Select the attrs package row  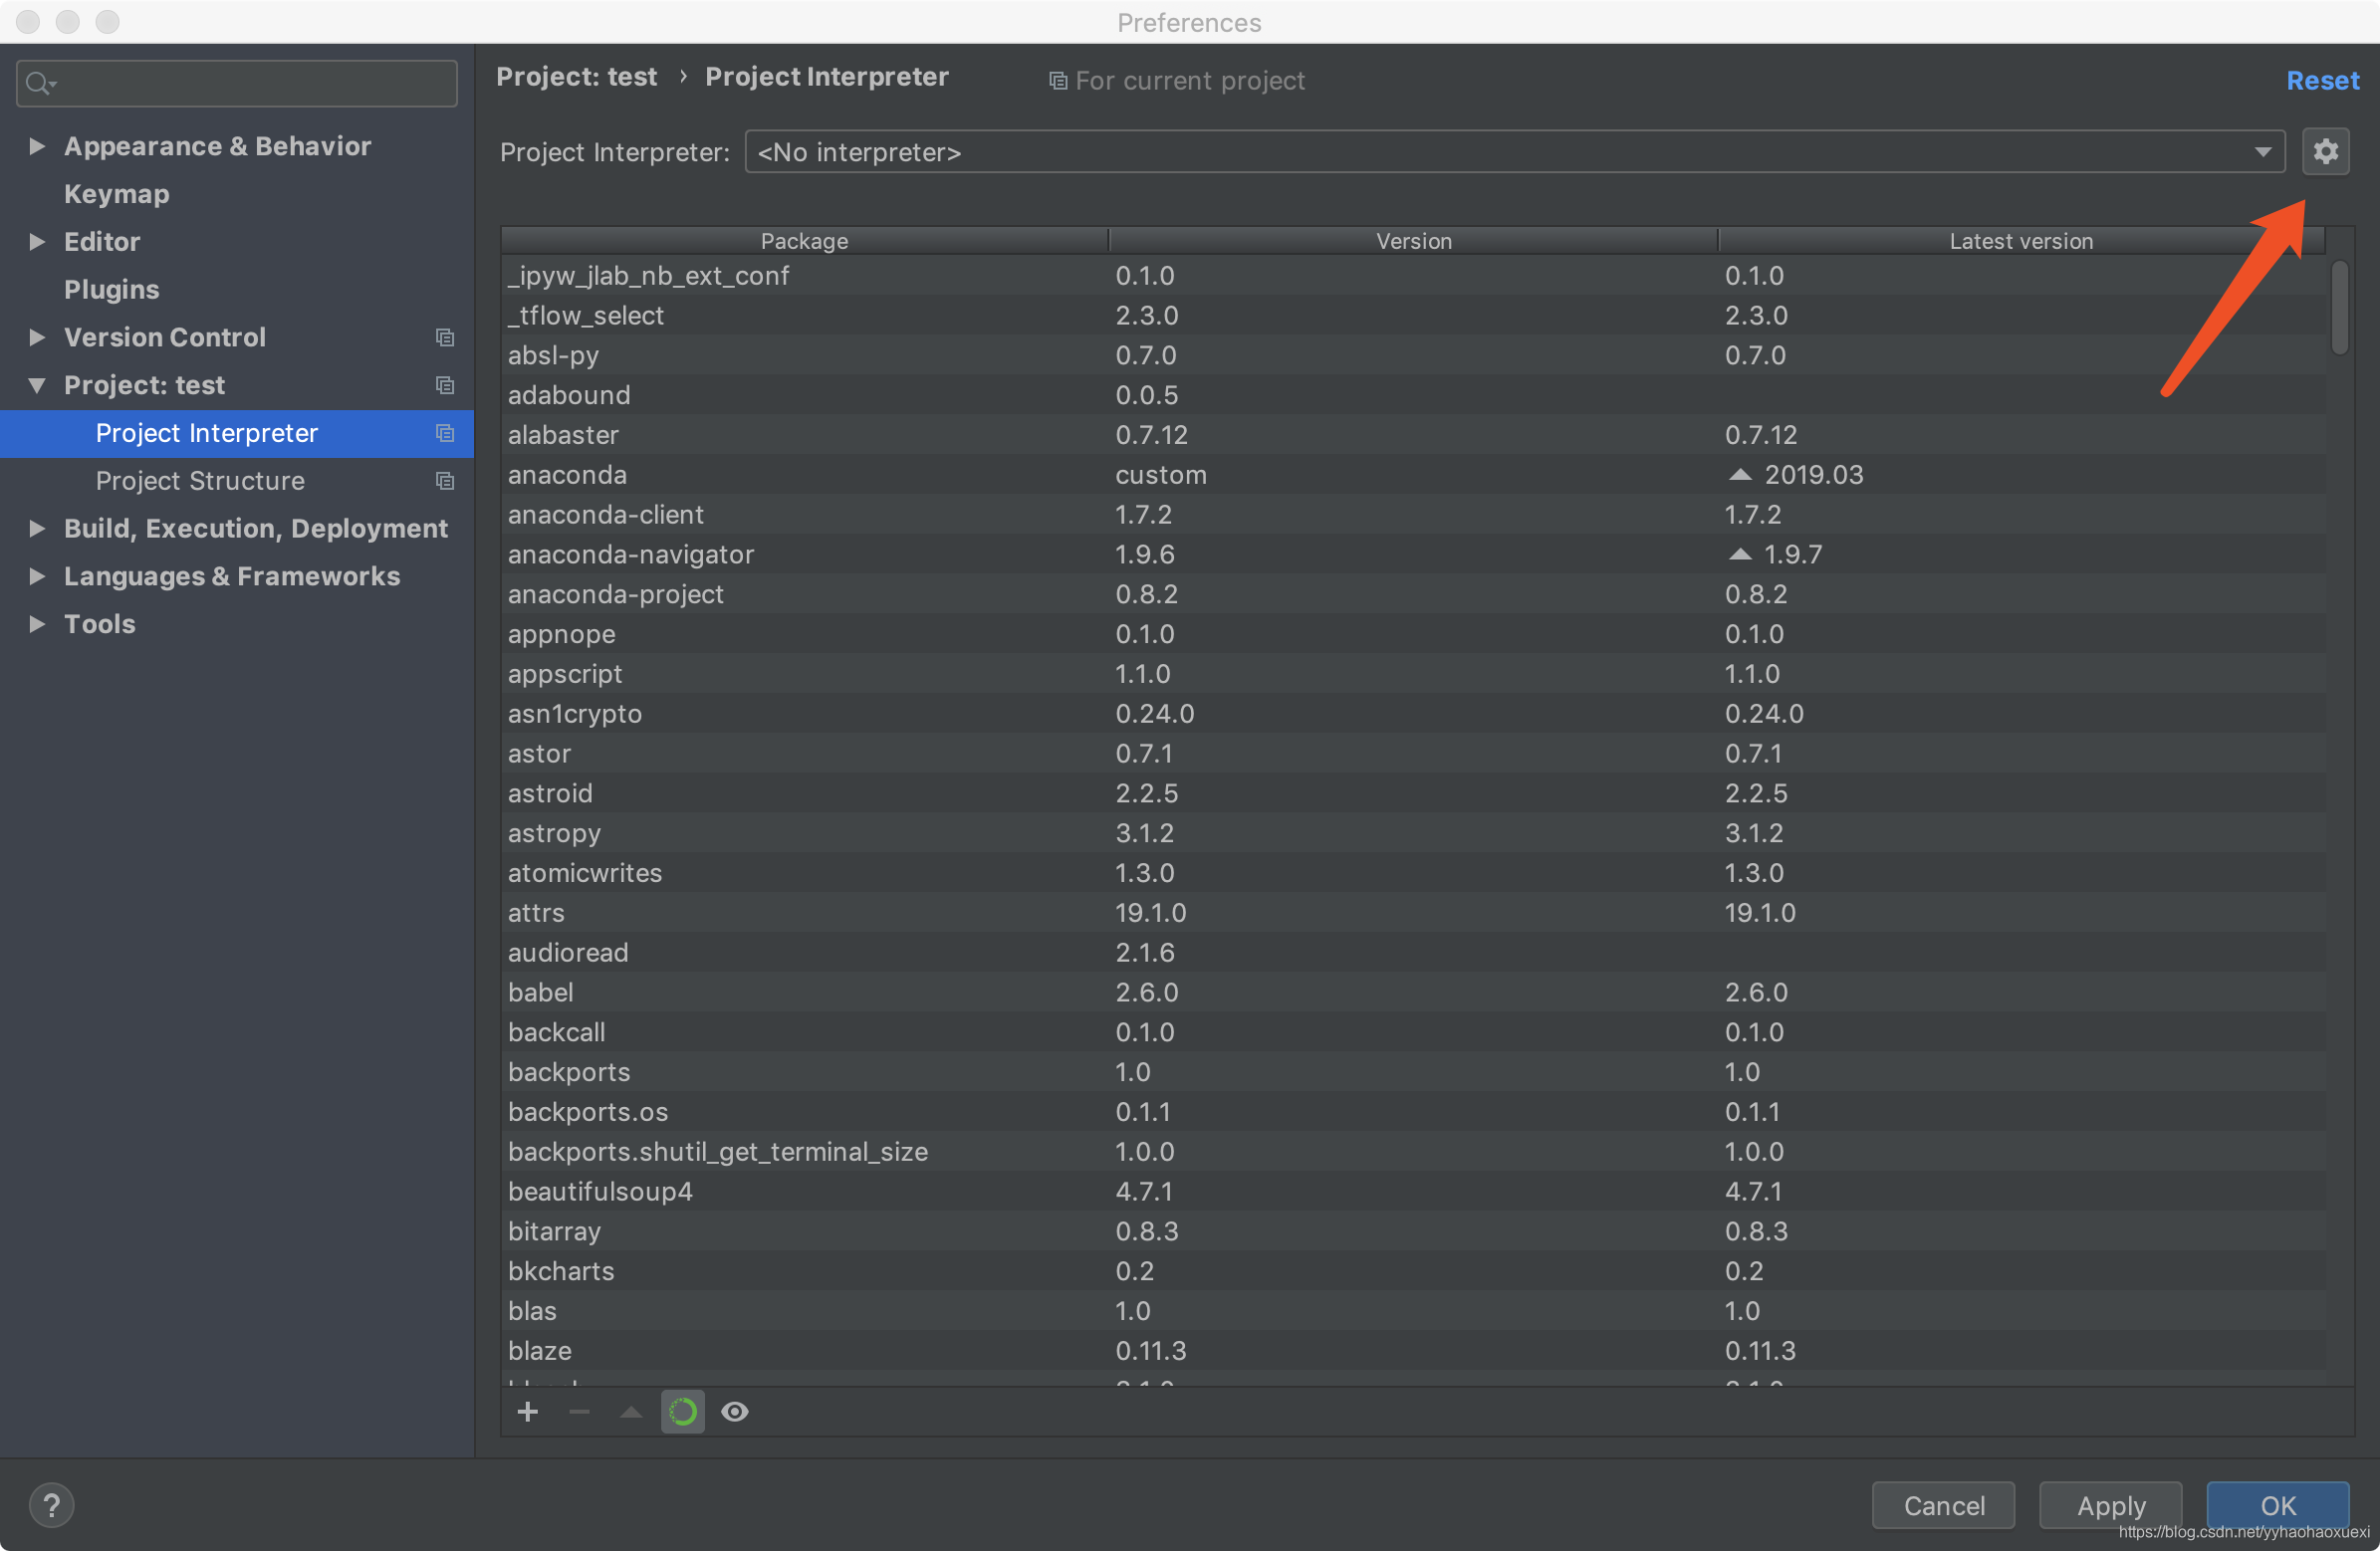click(1413, 912)
